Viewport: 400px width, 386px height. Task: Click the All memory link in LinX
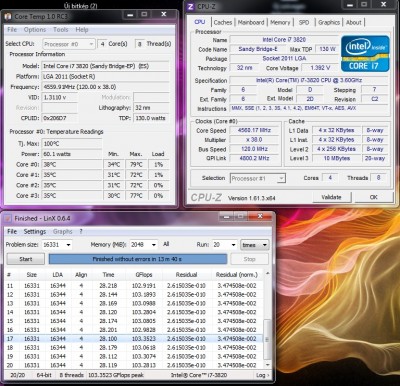166,244
